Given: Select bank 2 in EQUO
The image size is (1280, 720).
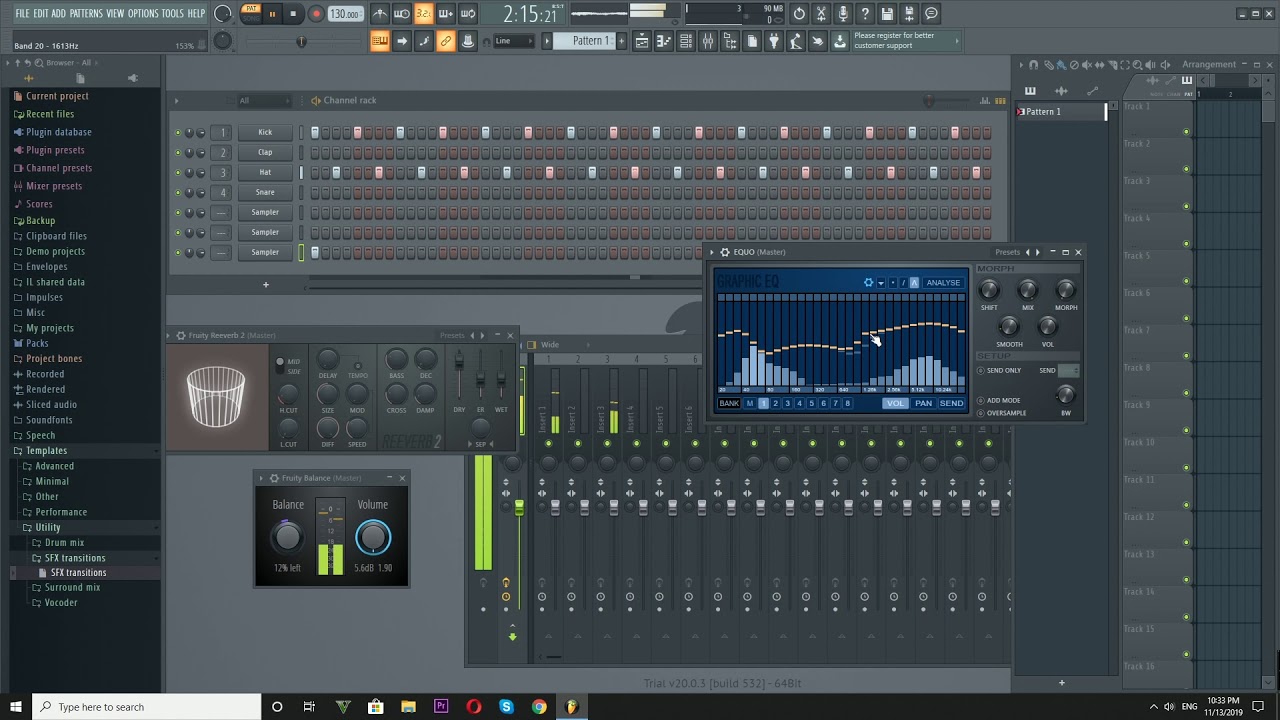Looking at the screenshot, I should tap(775, 404).
